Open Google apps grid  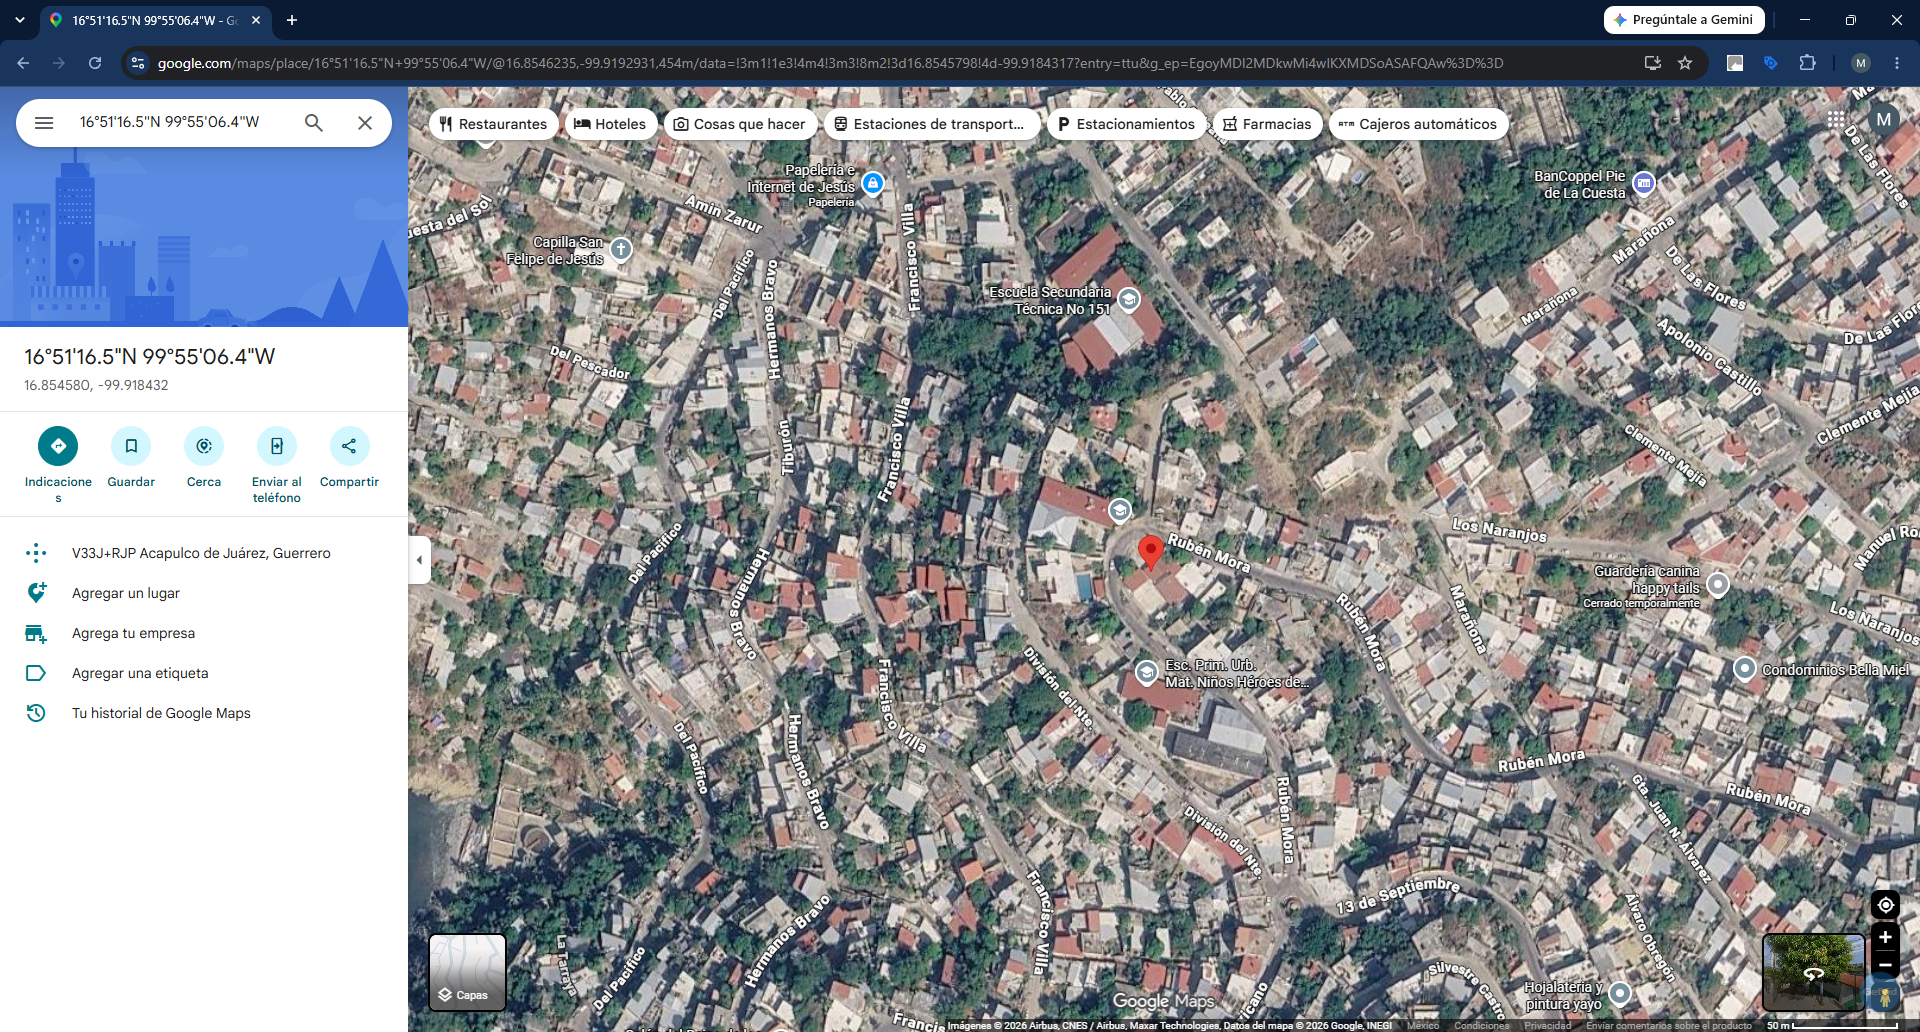point(1836,120)
